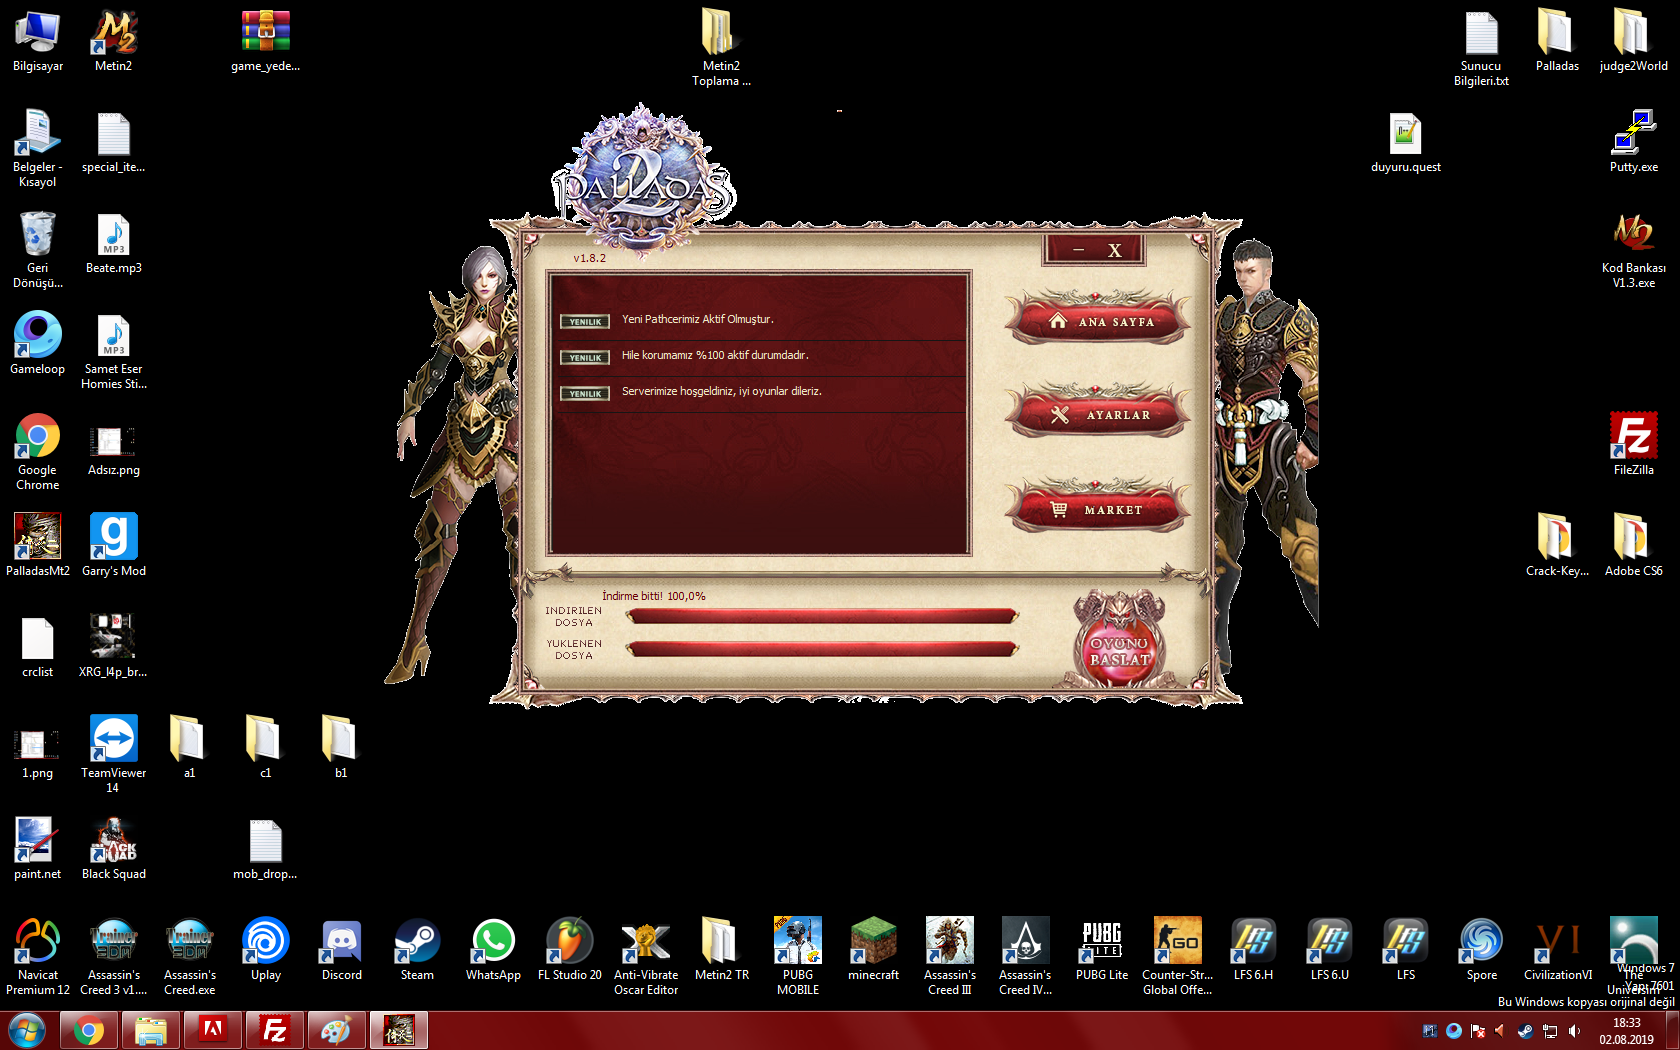The width and height of the screenshot is (1680, 1050).
Task: Open the MARKET button in the launcher
Action: [1100, 508]
